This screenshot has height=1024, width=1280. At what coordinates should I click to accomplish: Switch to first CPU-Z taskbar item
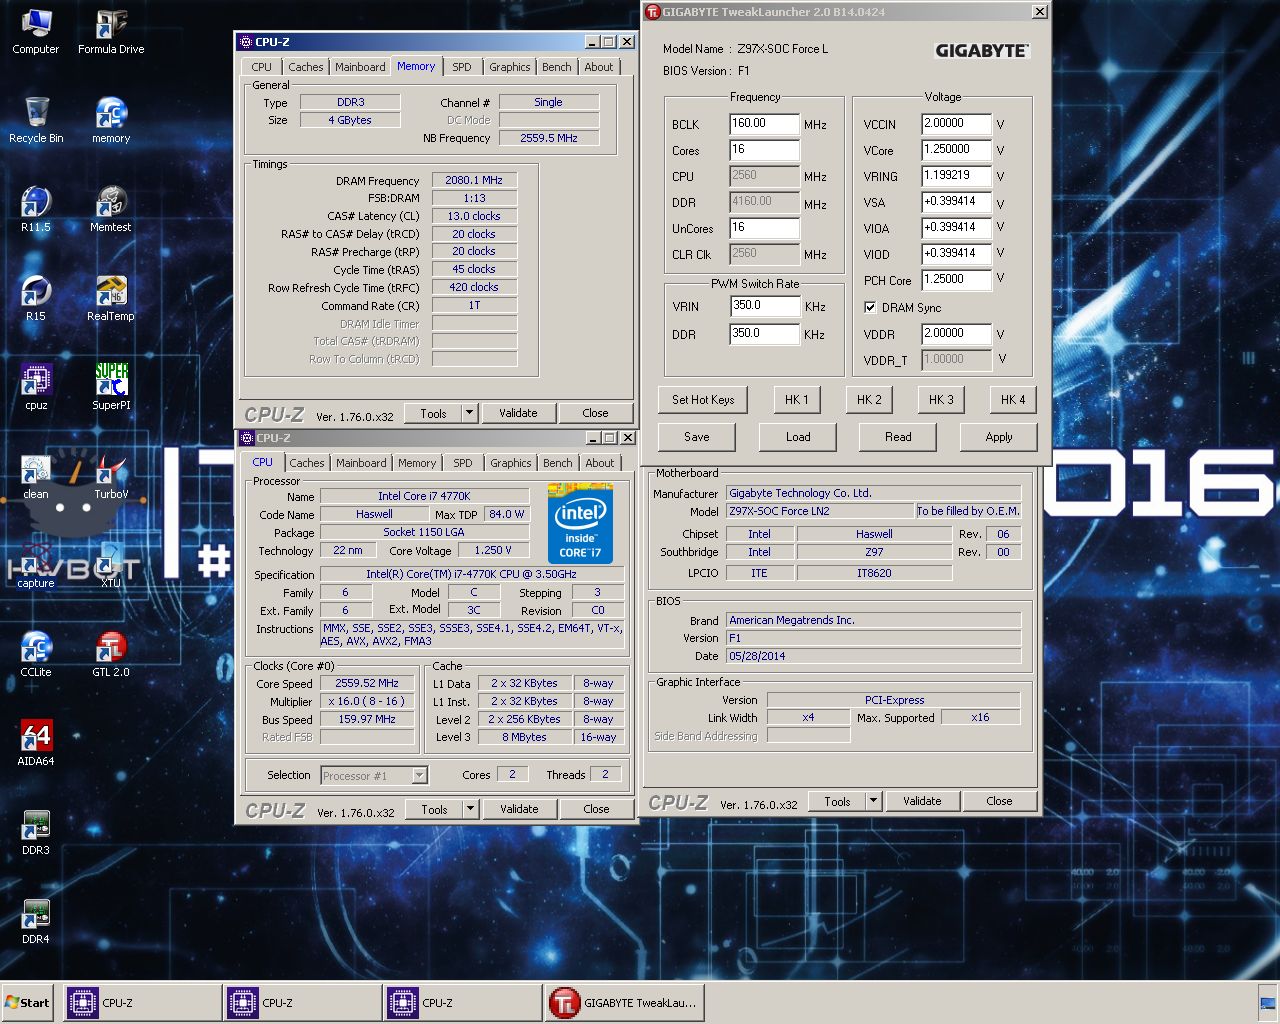[143, 1003]
